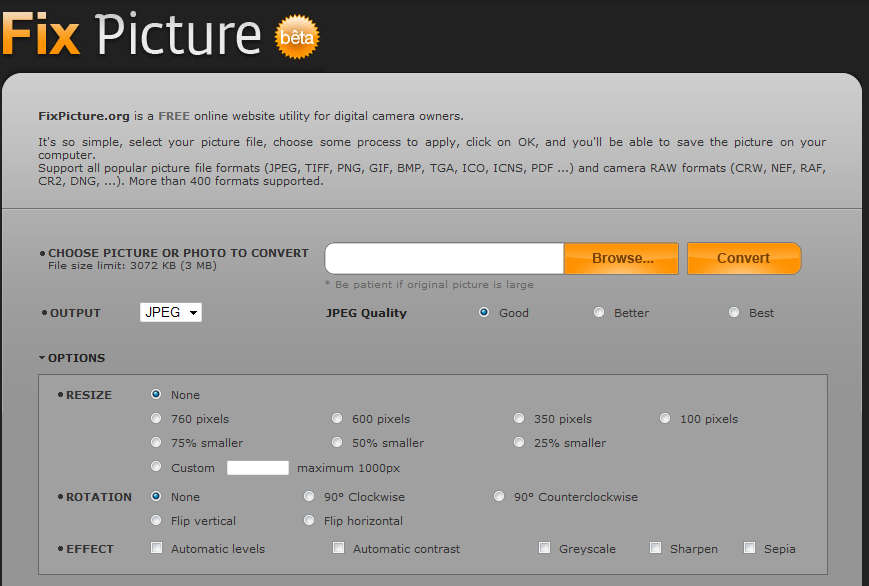Viewport: 869px width, 586px height.
Task: Click the Browse... button
Action: pos(622,258)
